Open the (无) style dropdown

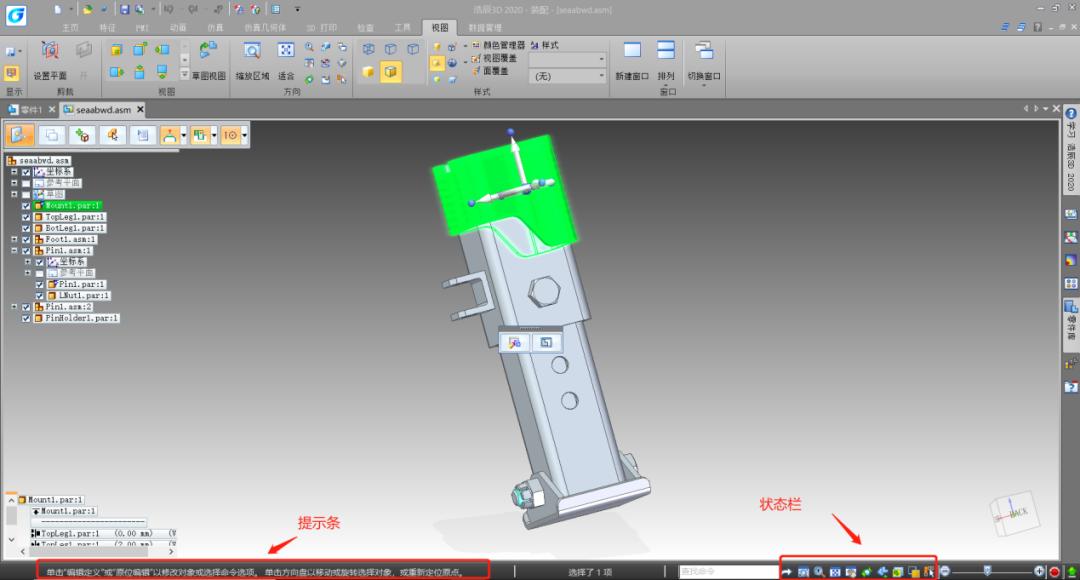tap(567, 76)
